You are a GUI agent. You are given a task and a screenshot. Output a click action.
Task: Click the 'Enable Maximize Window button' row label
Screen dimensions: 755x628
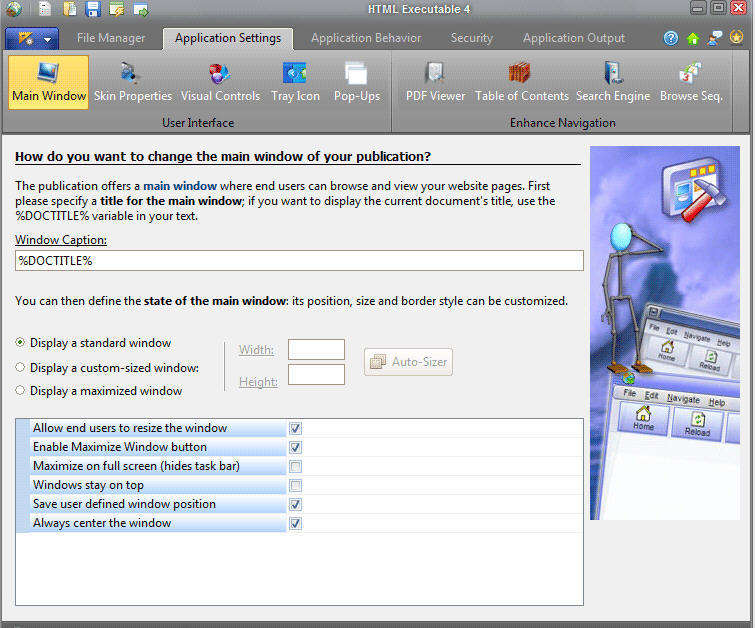(120, 447)
